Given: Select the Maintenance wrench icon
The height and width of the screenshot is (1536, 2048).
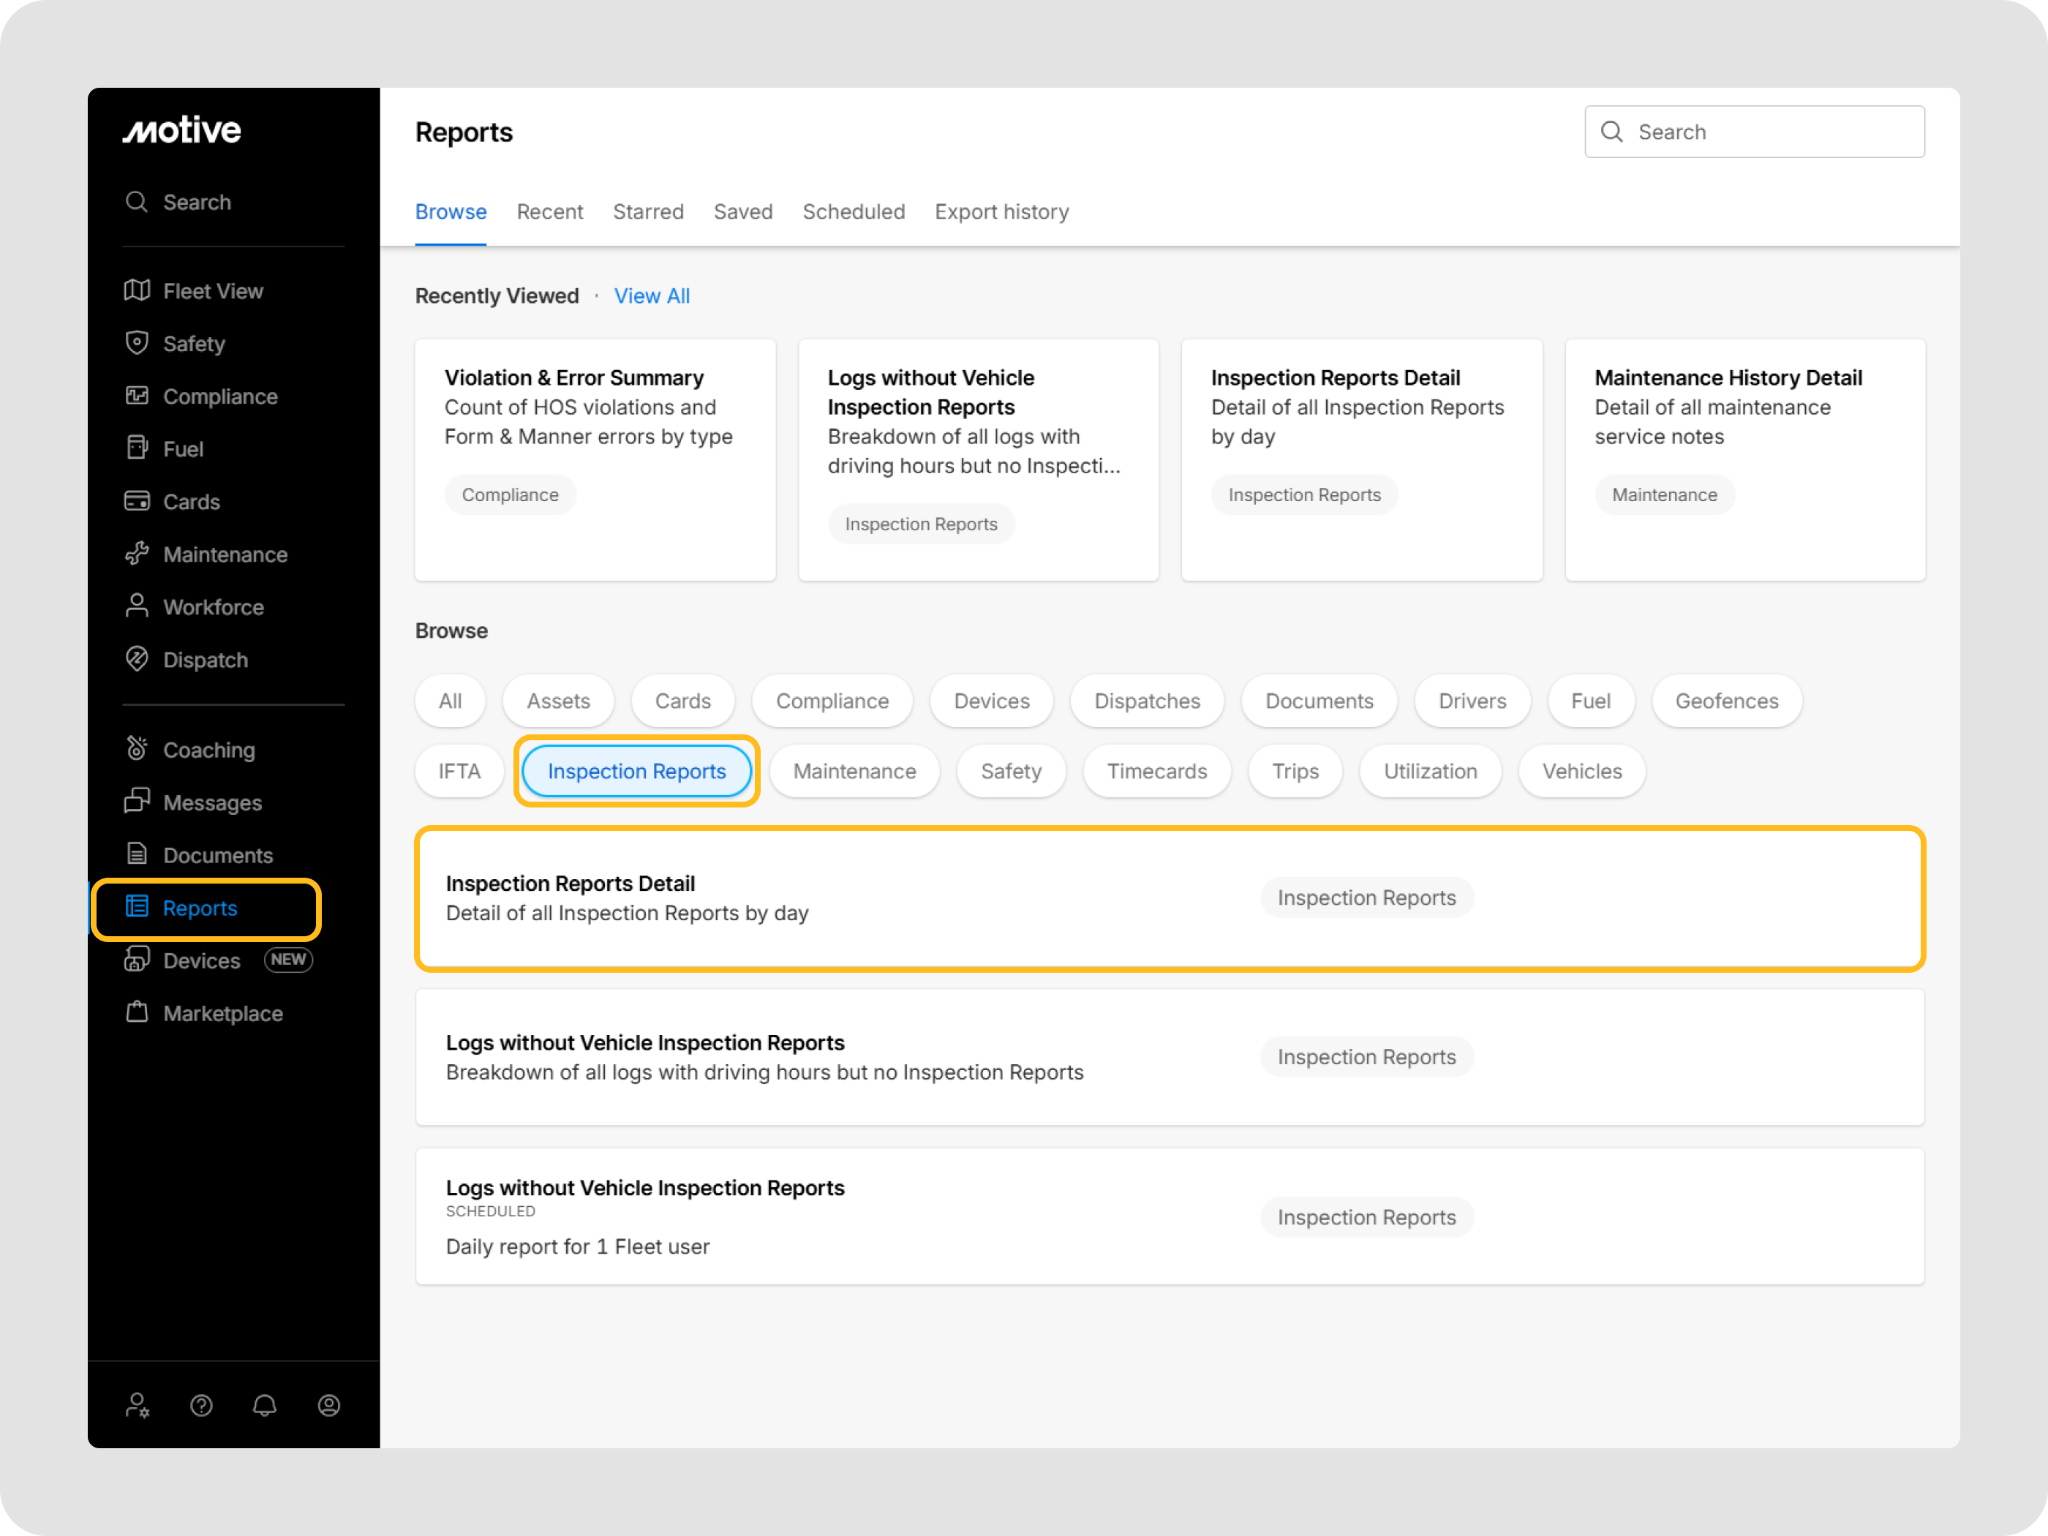Looking at the screenshot, I should [137, 554].
